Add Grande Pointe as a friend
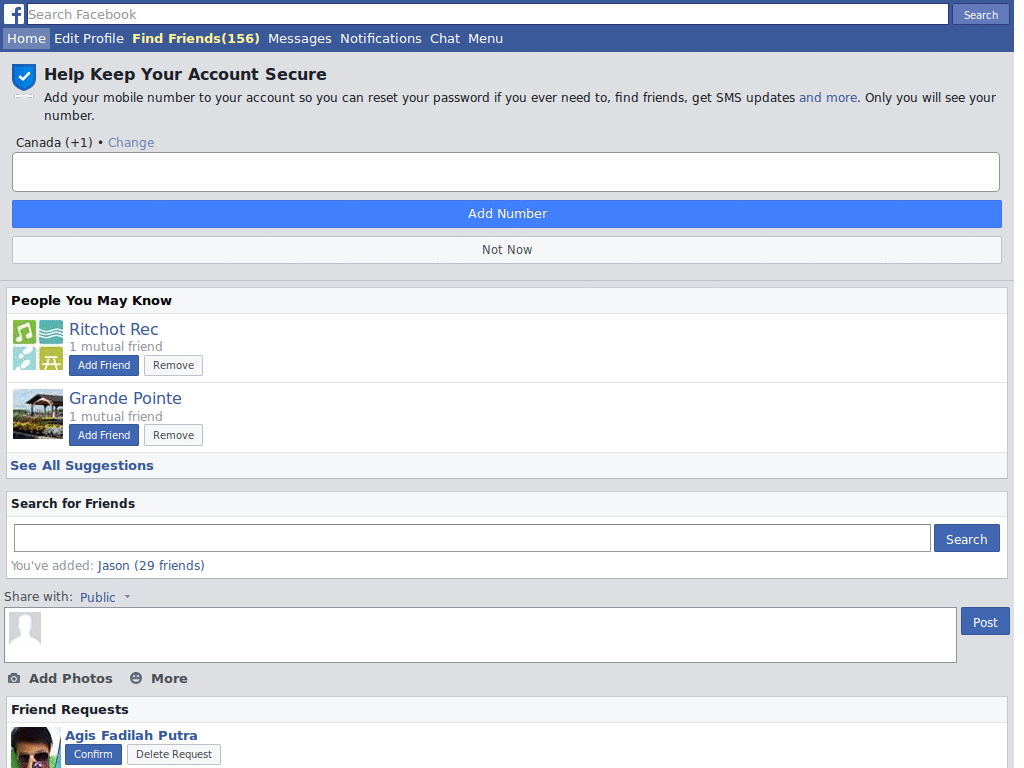Viewport: 1024px width, 768px height. coord(104,435)
